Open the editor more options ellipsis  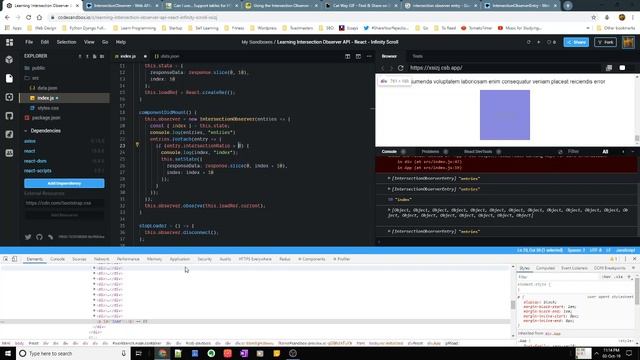pos(369,56)
